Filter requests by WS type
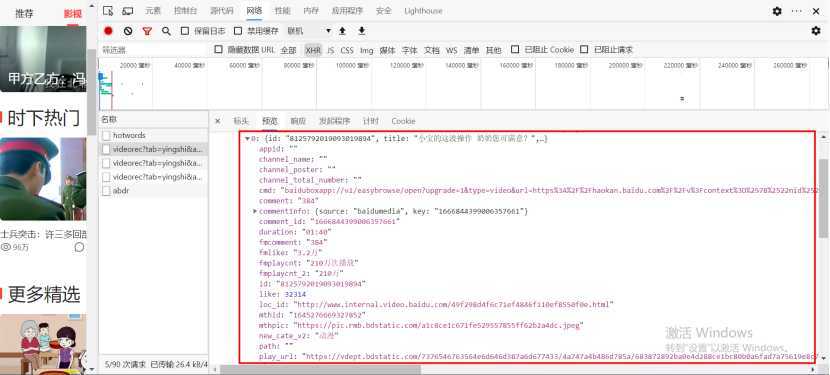This screenshot has width=830, height=375. 451,50
